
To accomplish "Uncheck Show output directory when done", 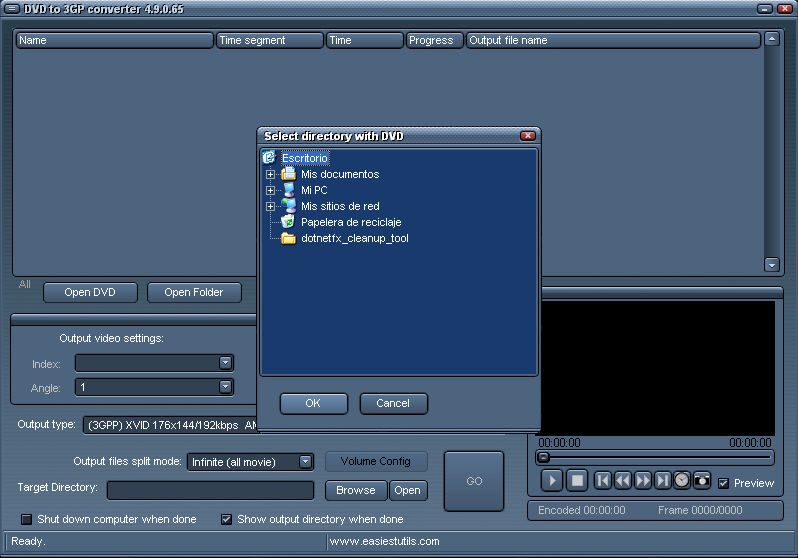I will pos(226,519).
